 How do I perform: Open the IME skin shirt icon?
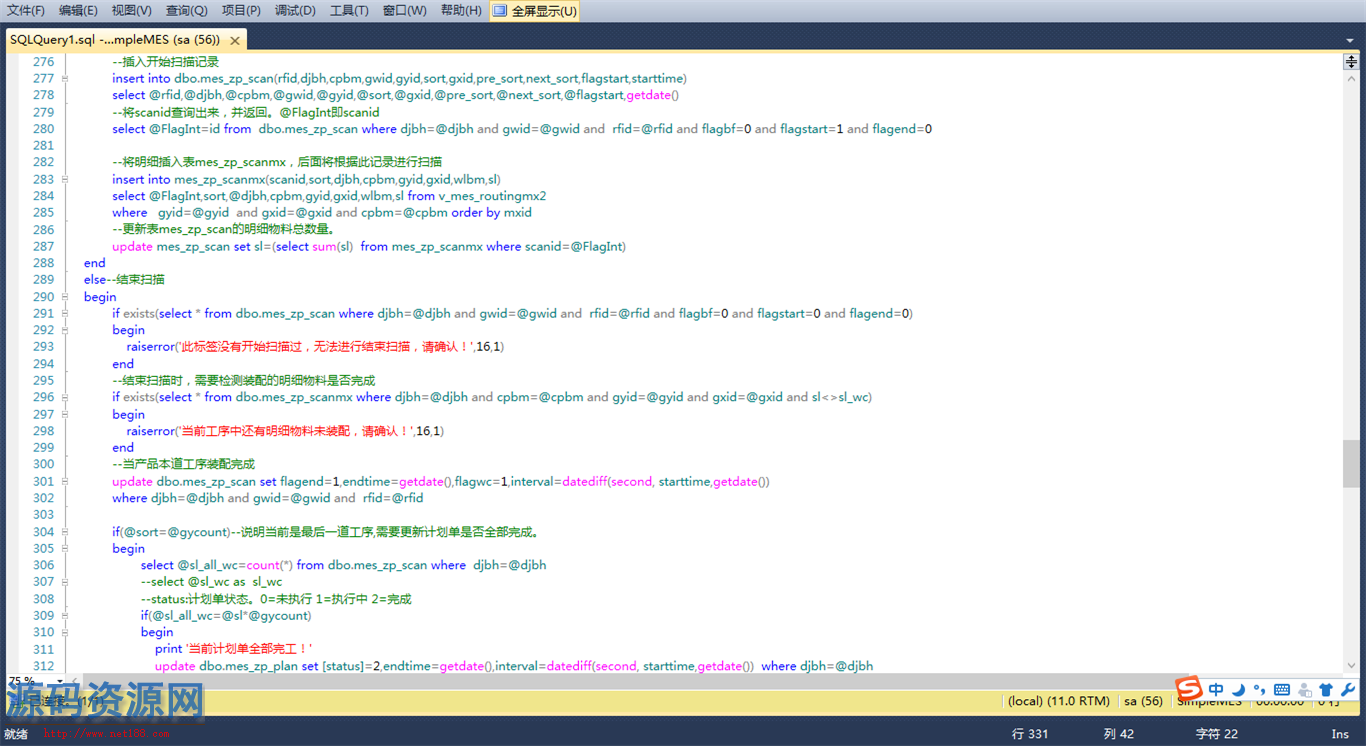coord(1326,689)
